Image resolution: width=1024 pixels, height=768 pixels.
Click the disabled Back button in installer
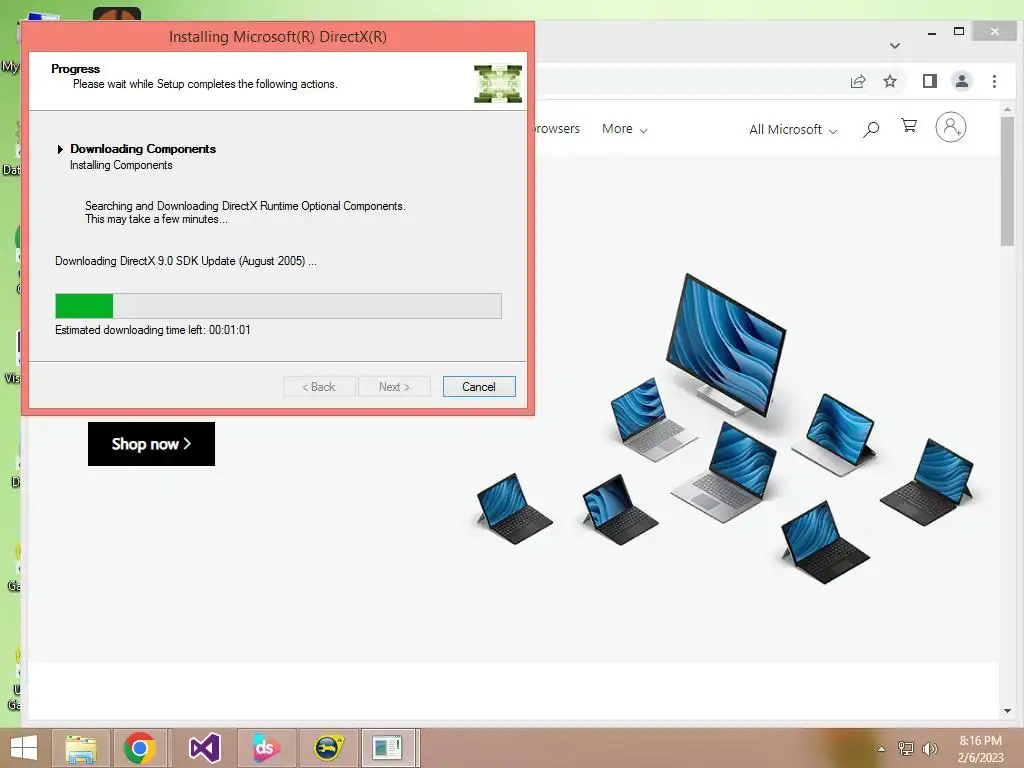click(319, 387)
